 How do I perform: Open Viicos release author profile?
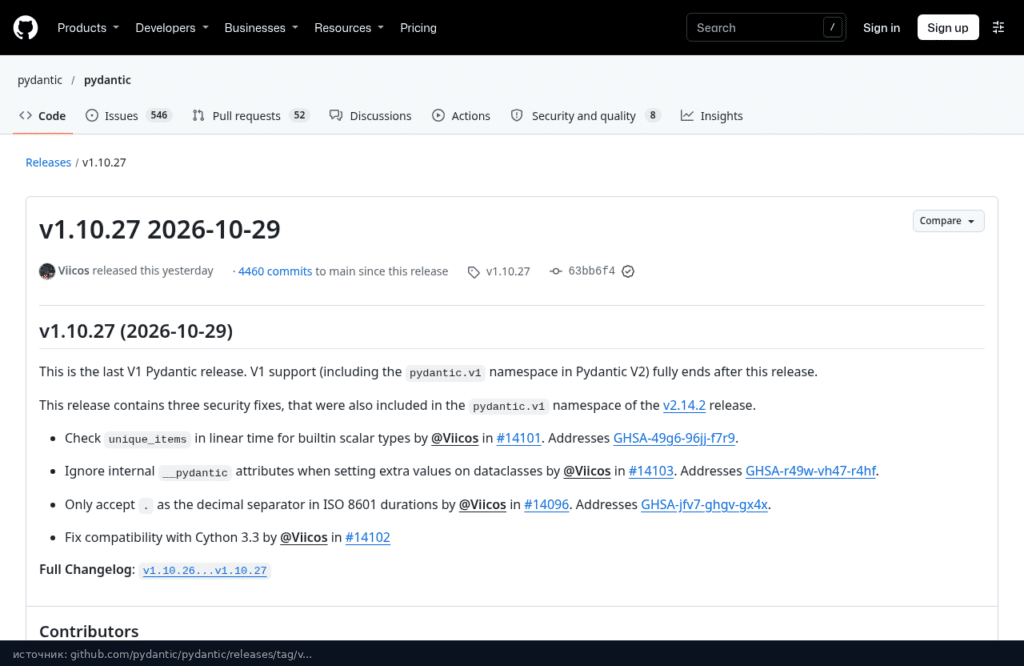click(74, 270)
